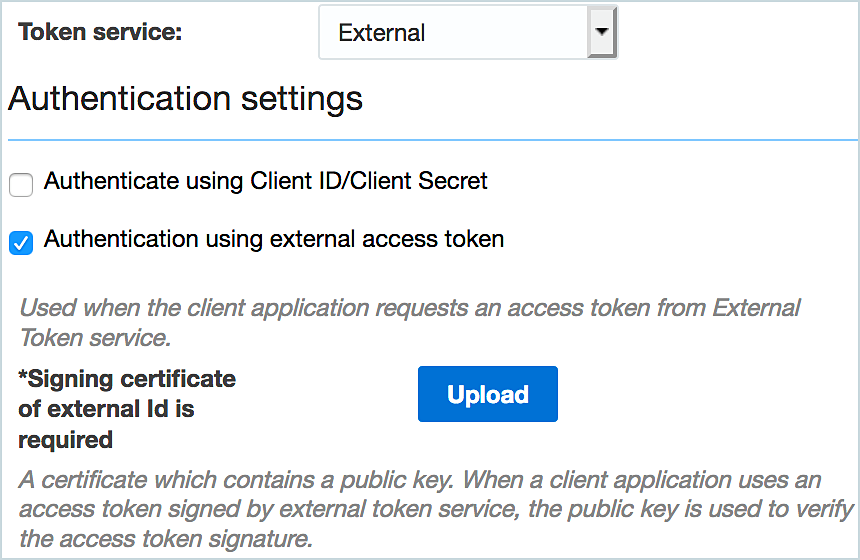Click the dropdown arrow next to External
Image resolution: width=860 pixels, height=560 pixels.
pos(601,32)
